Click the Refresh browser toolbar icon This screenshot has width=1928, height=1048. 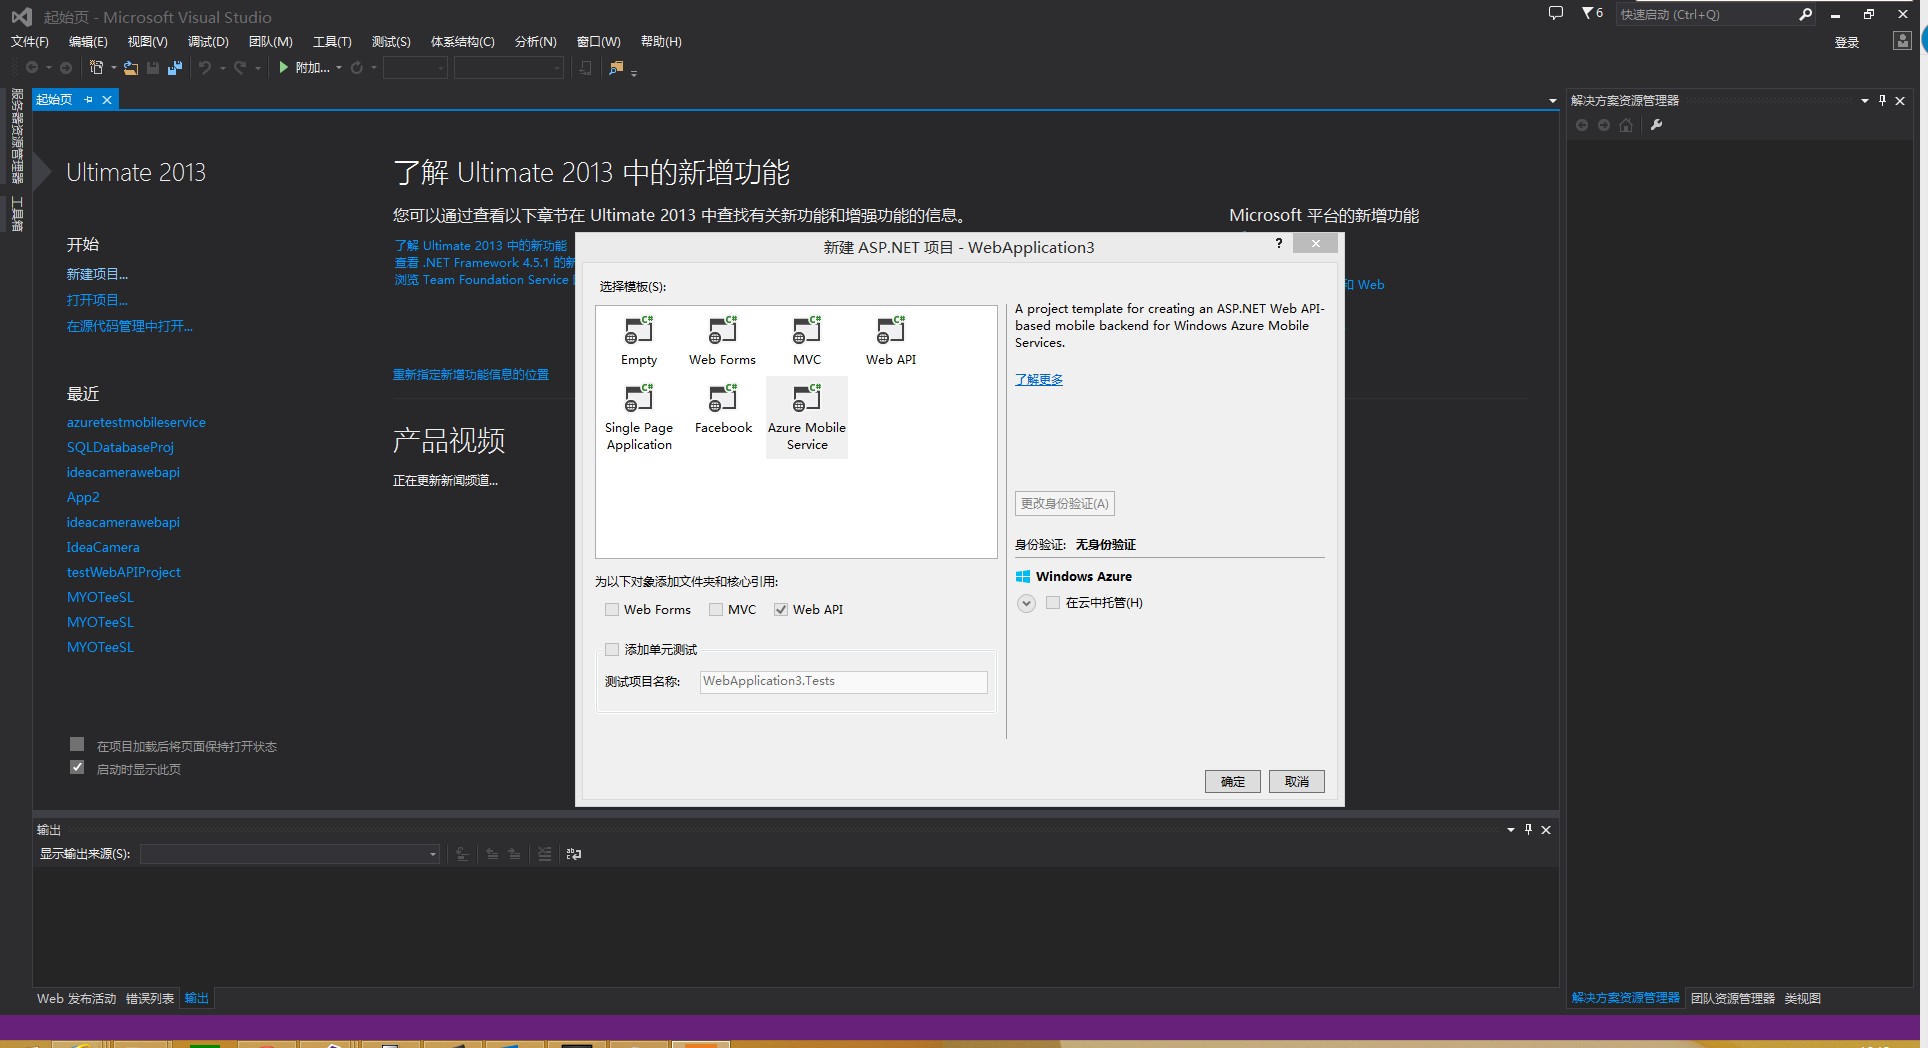click(x=357, y=68)
